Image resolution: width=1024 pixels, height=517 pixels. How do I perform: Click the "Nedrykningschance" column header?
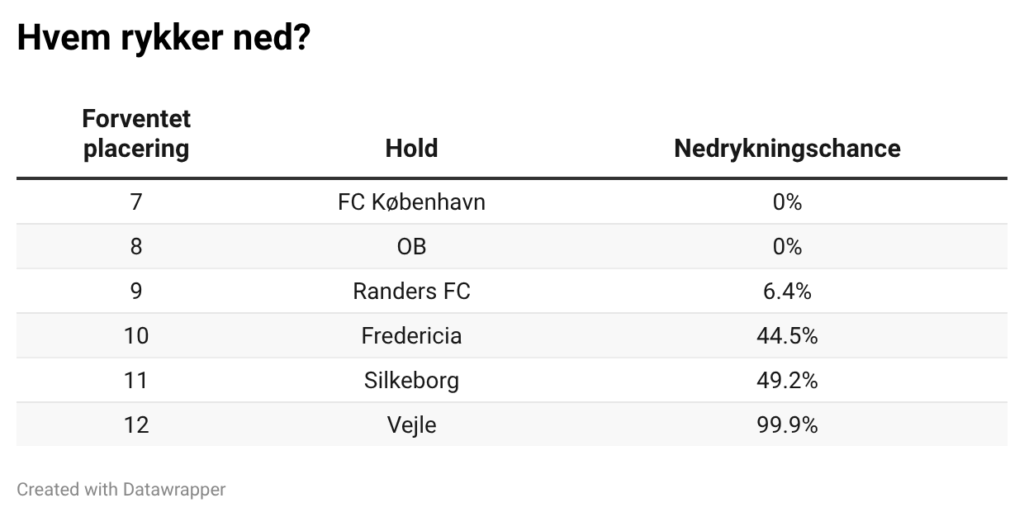pyautogui.click(x=786, y=149)
